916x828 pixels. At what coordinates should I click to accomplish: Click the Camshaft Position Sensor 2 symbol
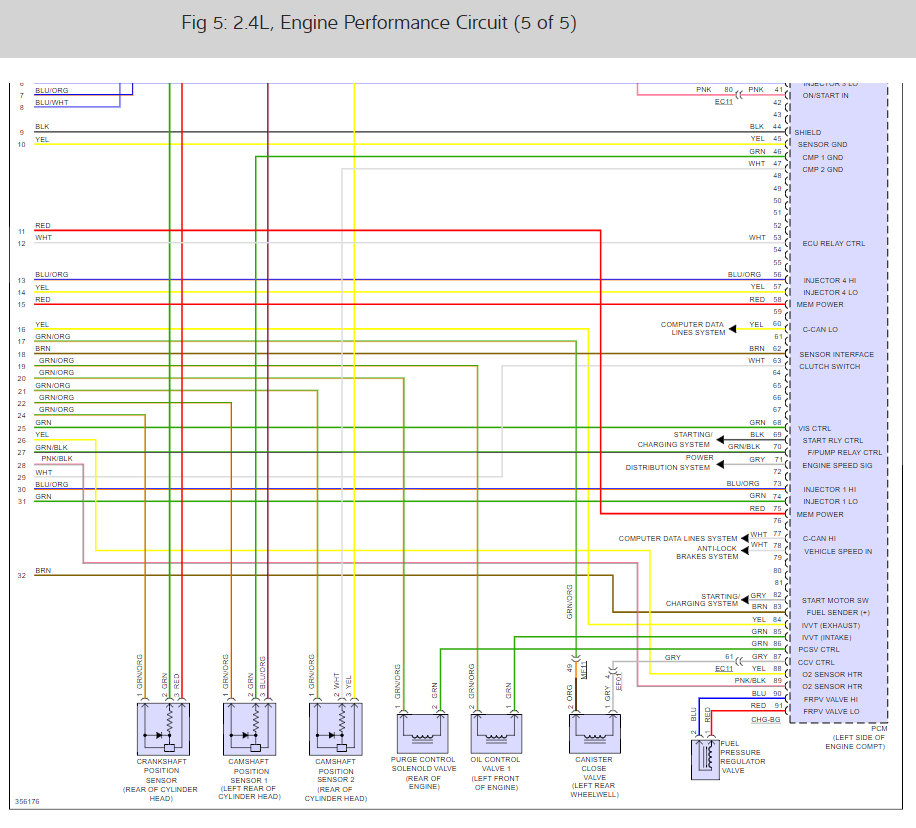335,729
